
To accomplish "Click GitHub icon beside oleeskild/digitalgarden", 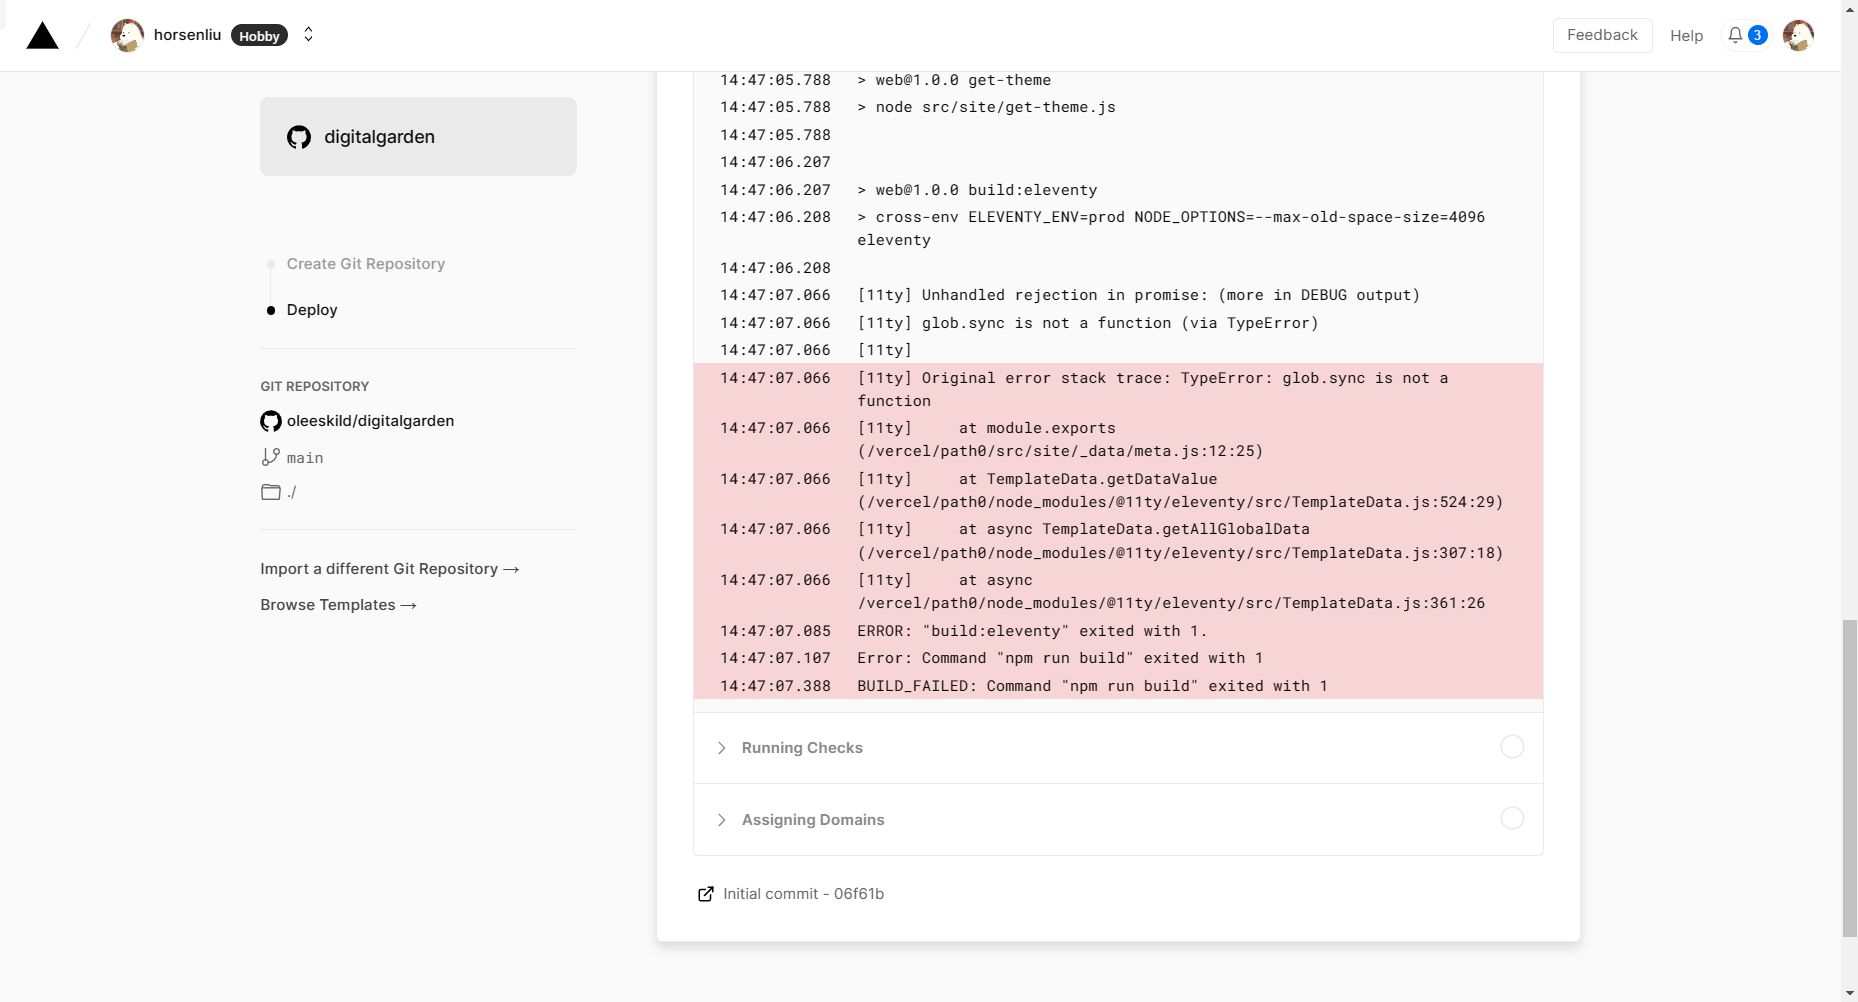I will point(271,421).
